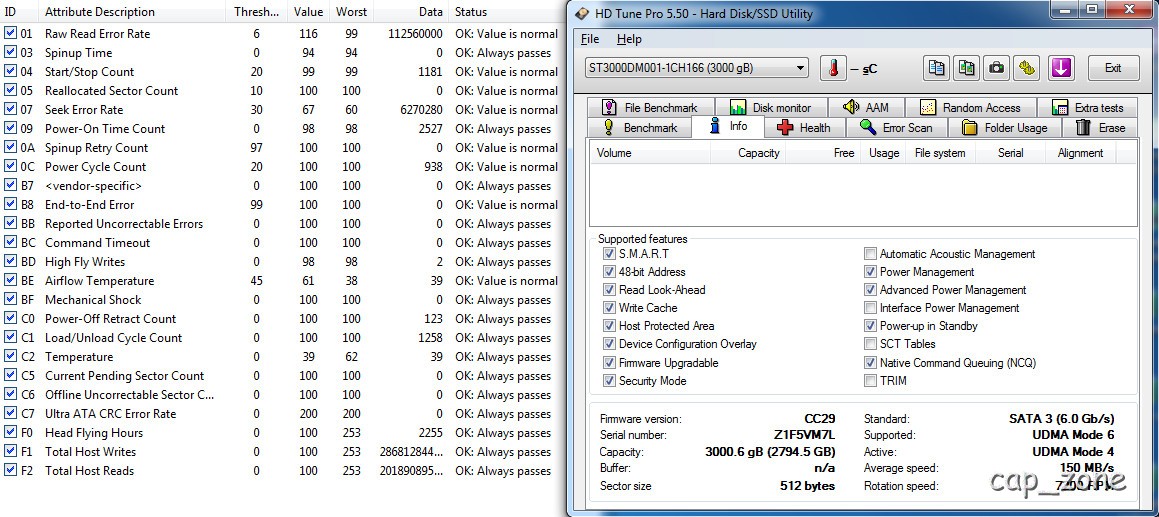Switch to the File Benchmark tab
This screenshot has height=517, width=1159.
[649, 107]
